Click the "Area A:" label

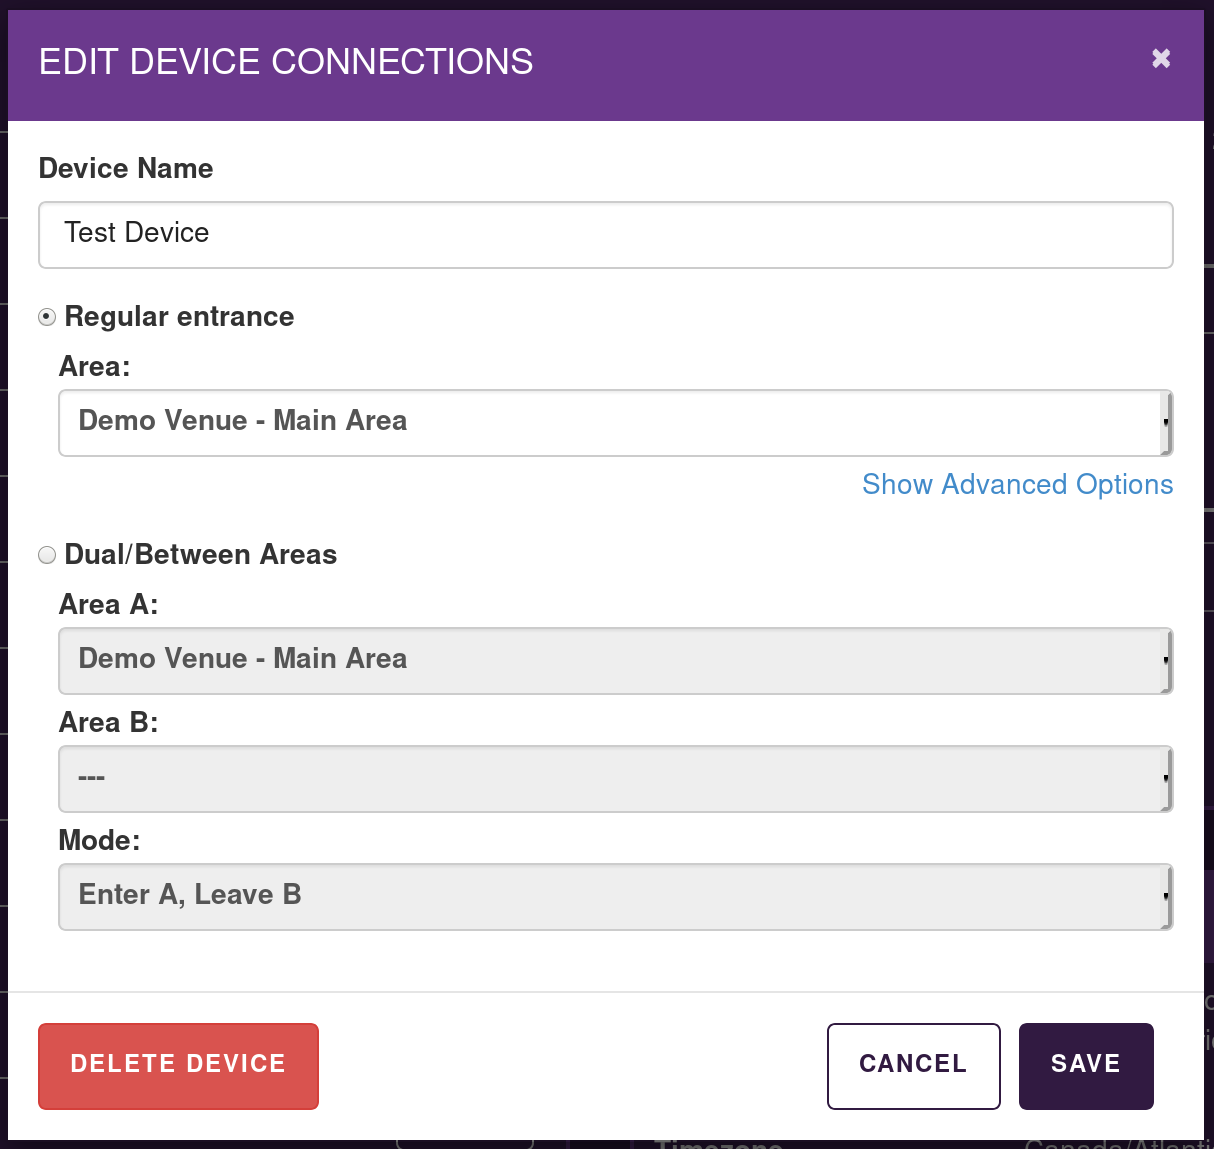pyautogui.click(x=108, y=605)
